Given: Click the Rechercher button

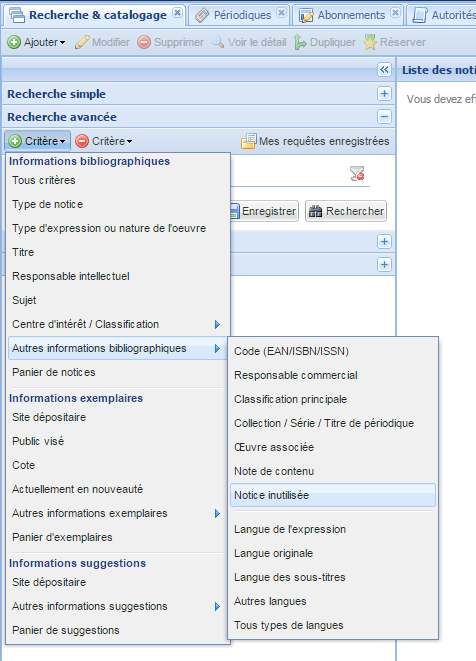Looking at the screenshot, I should 346,211.
